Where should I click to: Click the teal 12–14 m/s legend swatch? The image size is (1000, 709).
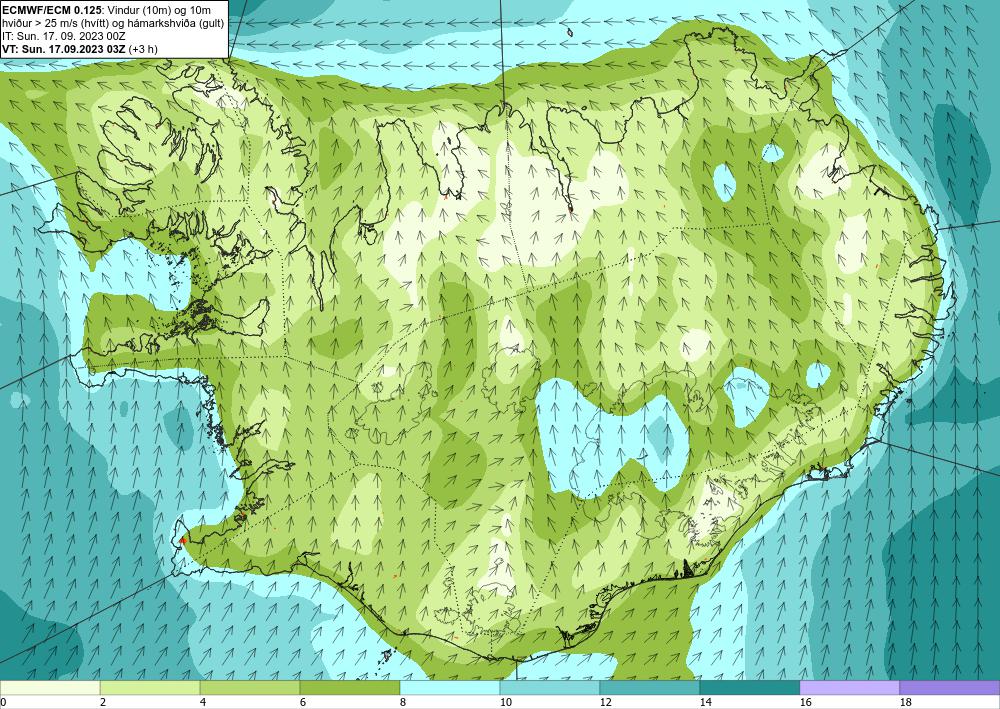point(650,687)
